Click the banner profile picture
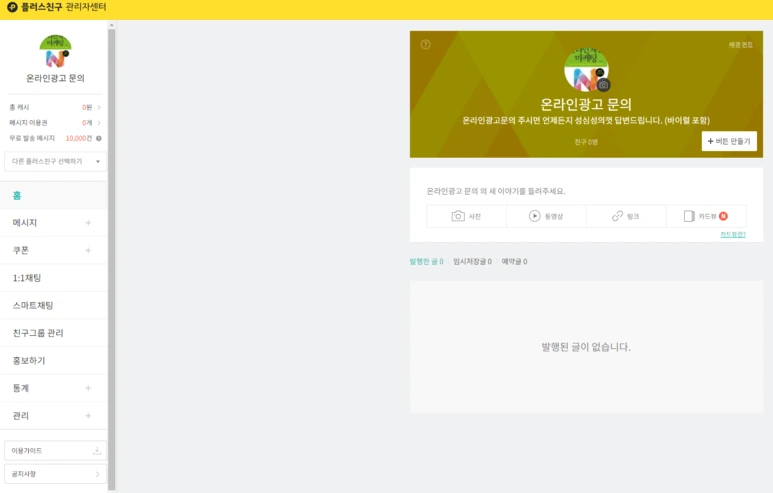The height and width of the screenshot is (493, 773). [x=586, y=70]
